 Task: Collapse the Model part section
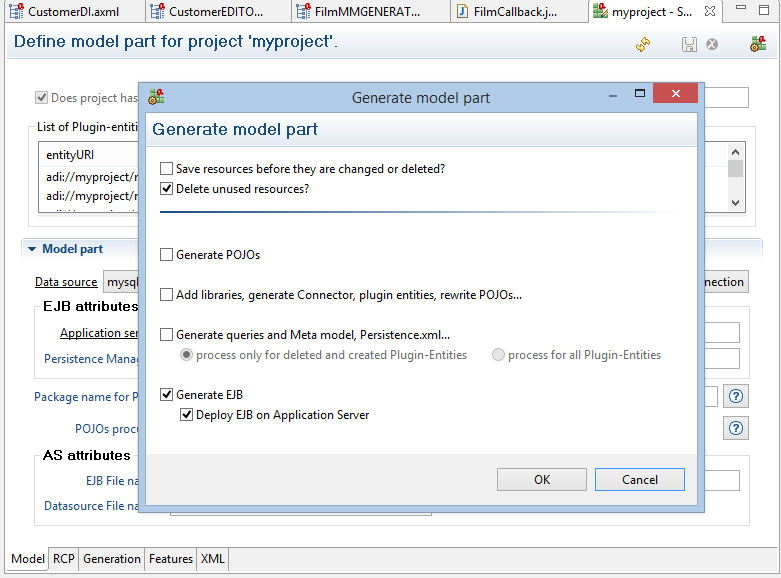(32, 249)
